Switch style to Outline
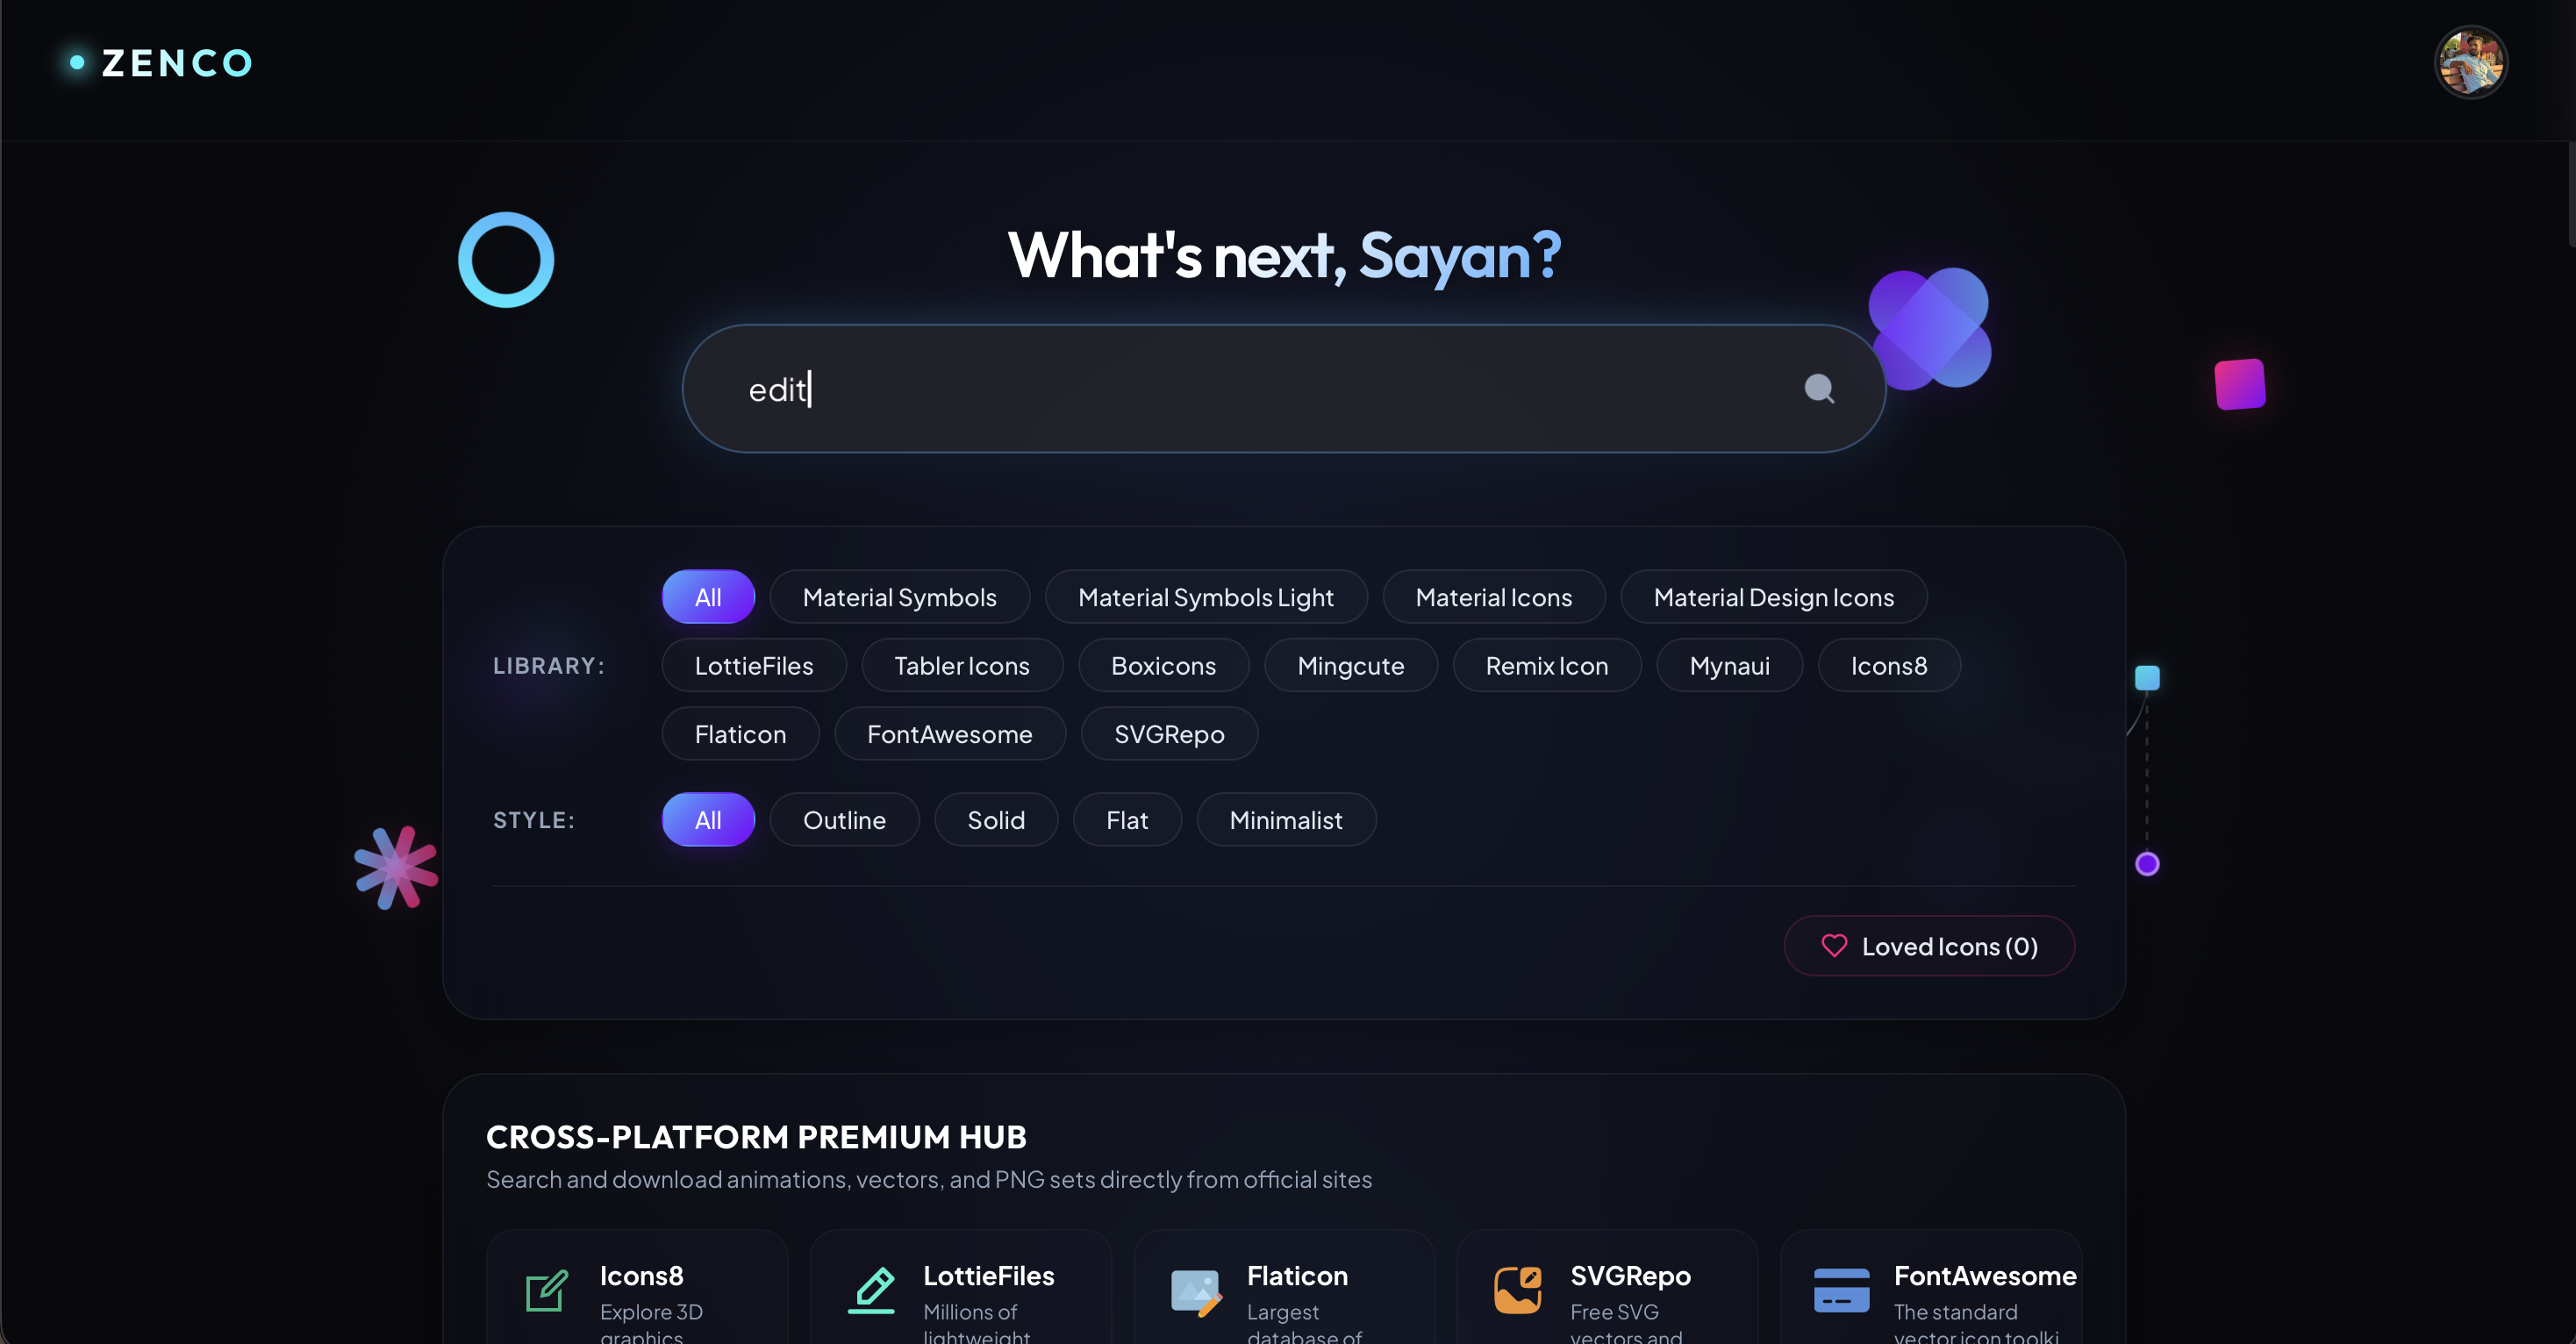Image resolution: width=2576 pixels, height=1344 pixels. pos(844,820)
